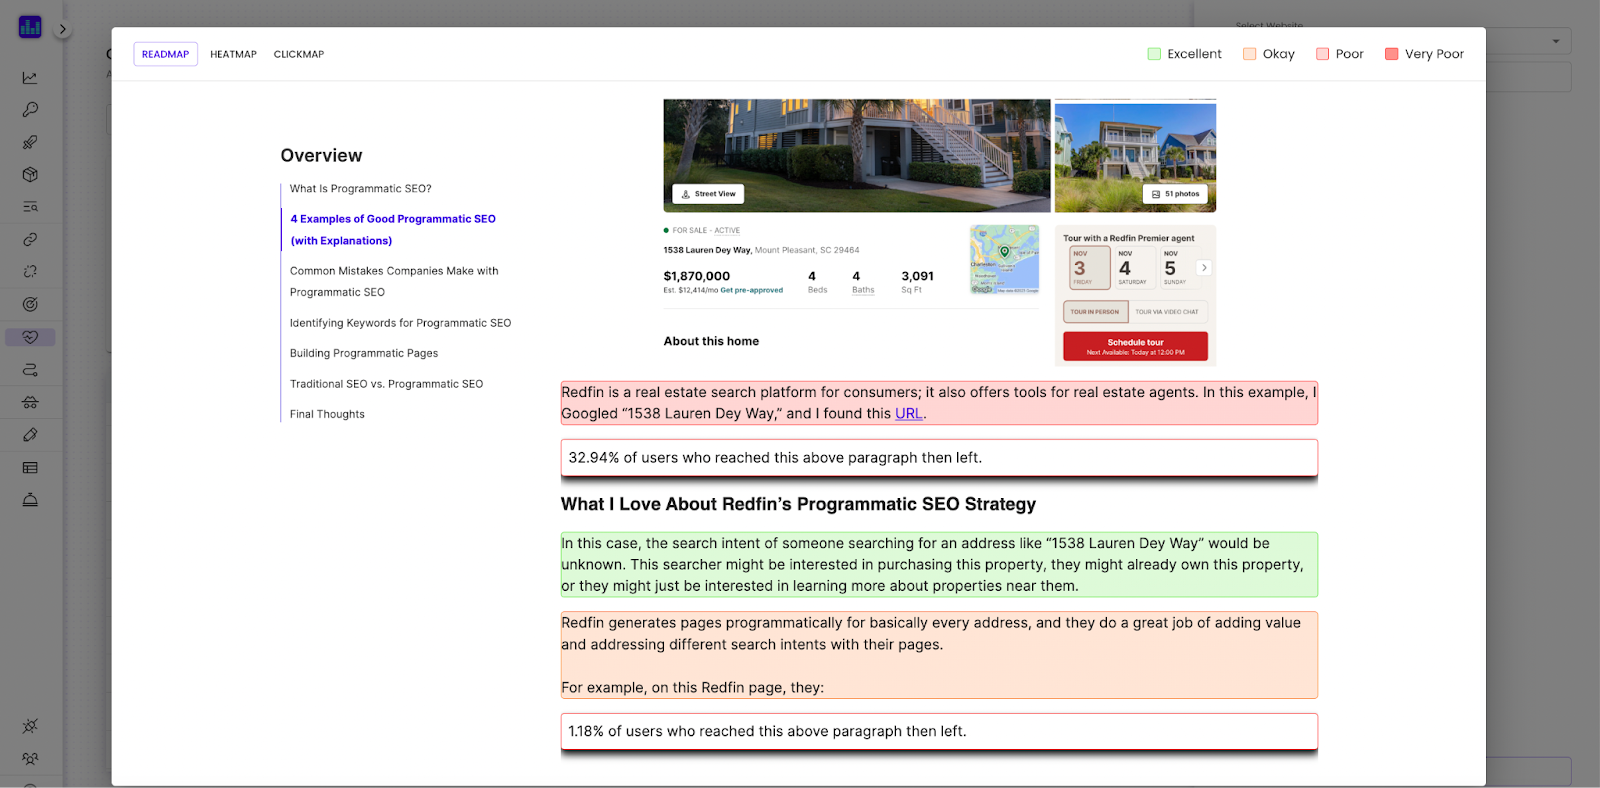This screenshot has height=788, width=1600.
Task: Open the cube box icon in sidebar
Action: 30,174
